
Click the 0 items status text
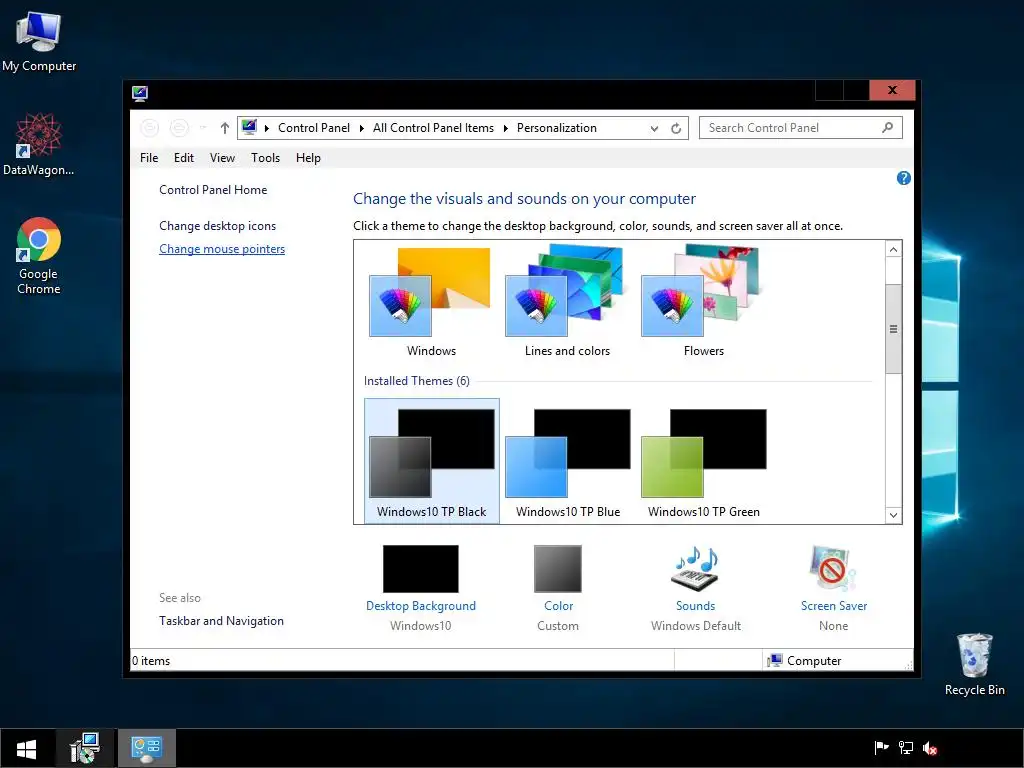(x=151, y=661)
